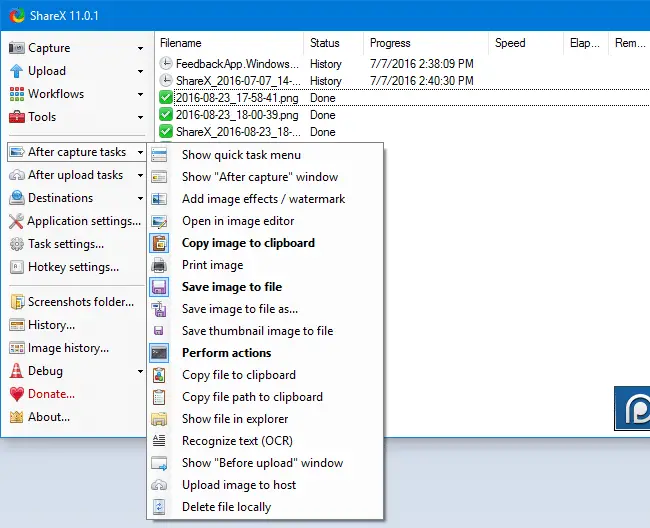Click the About crown icon
This screenshot has height=528, width=650.
coord(17,417)
